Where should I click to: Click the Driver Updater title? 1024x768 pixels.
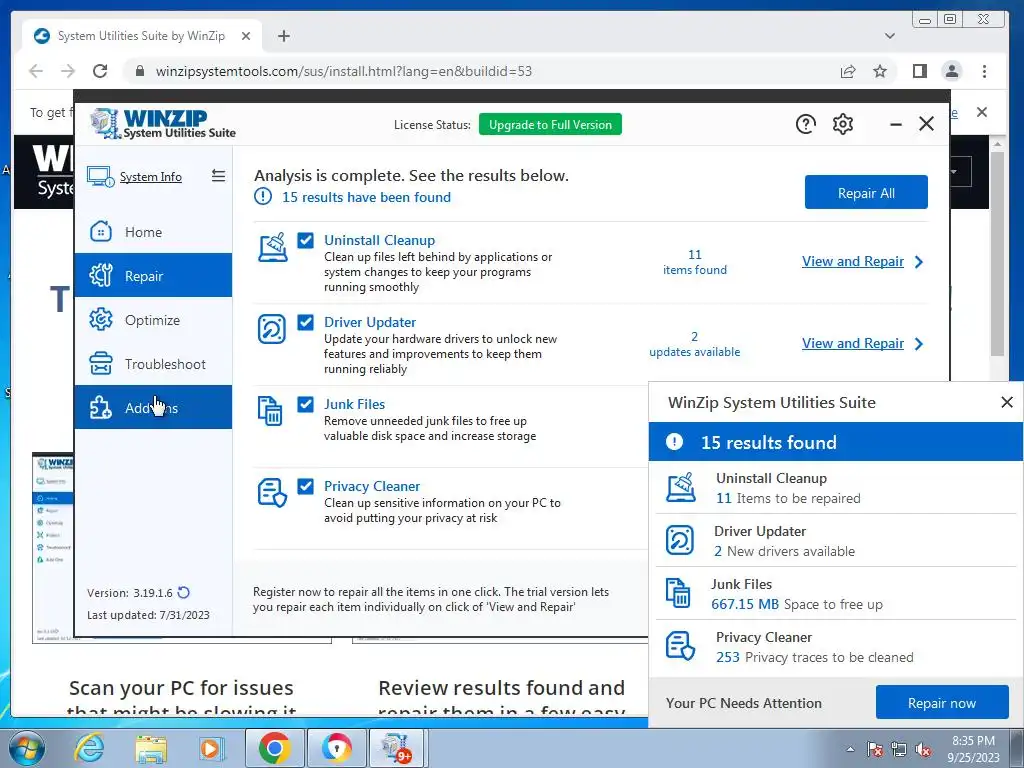[370, 322]
